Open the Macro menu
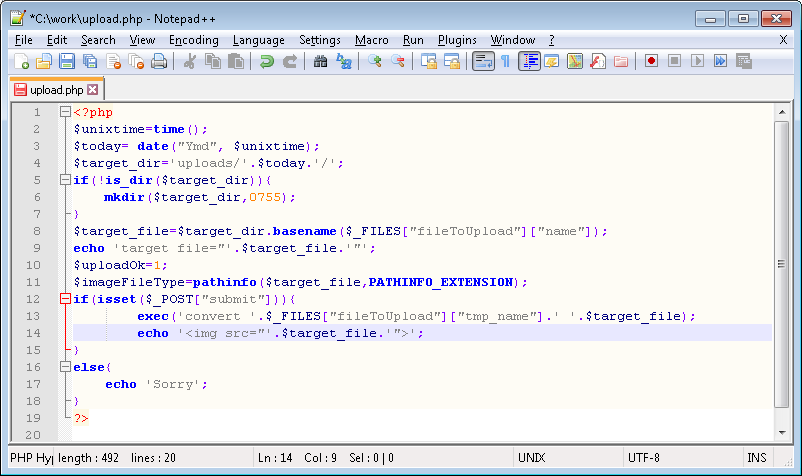This screenshot has height=476, width=802. click(x=372, y=40)
